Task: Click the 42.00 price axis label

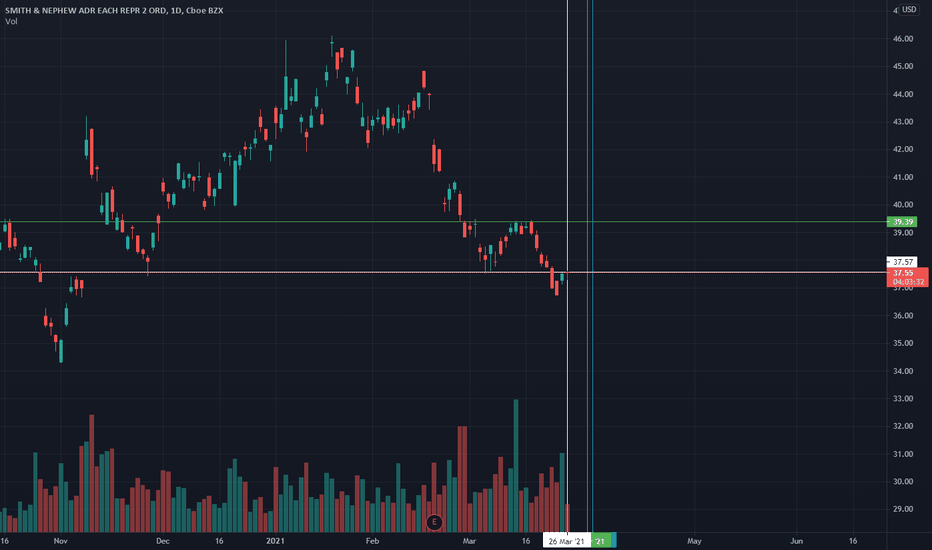Action: click(x=903, y=149)
